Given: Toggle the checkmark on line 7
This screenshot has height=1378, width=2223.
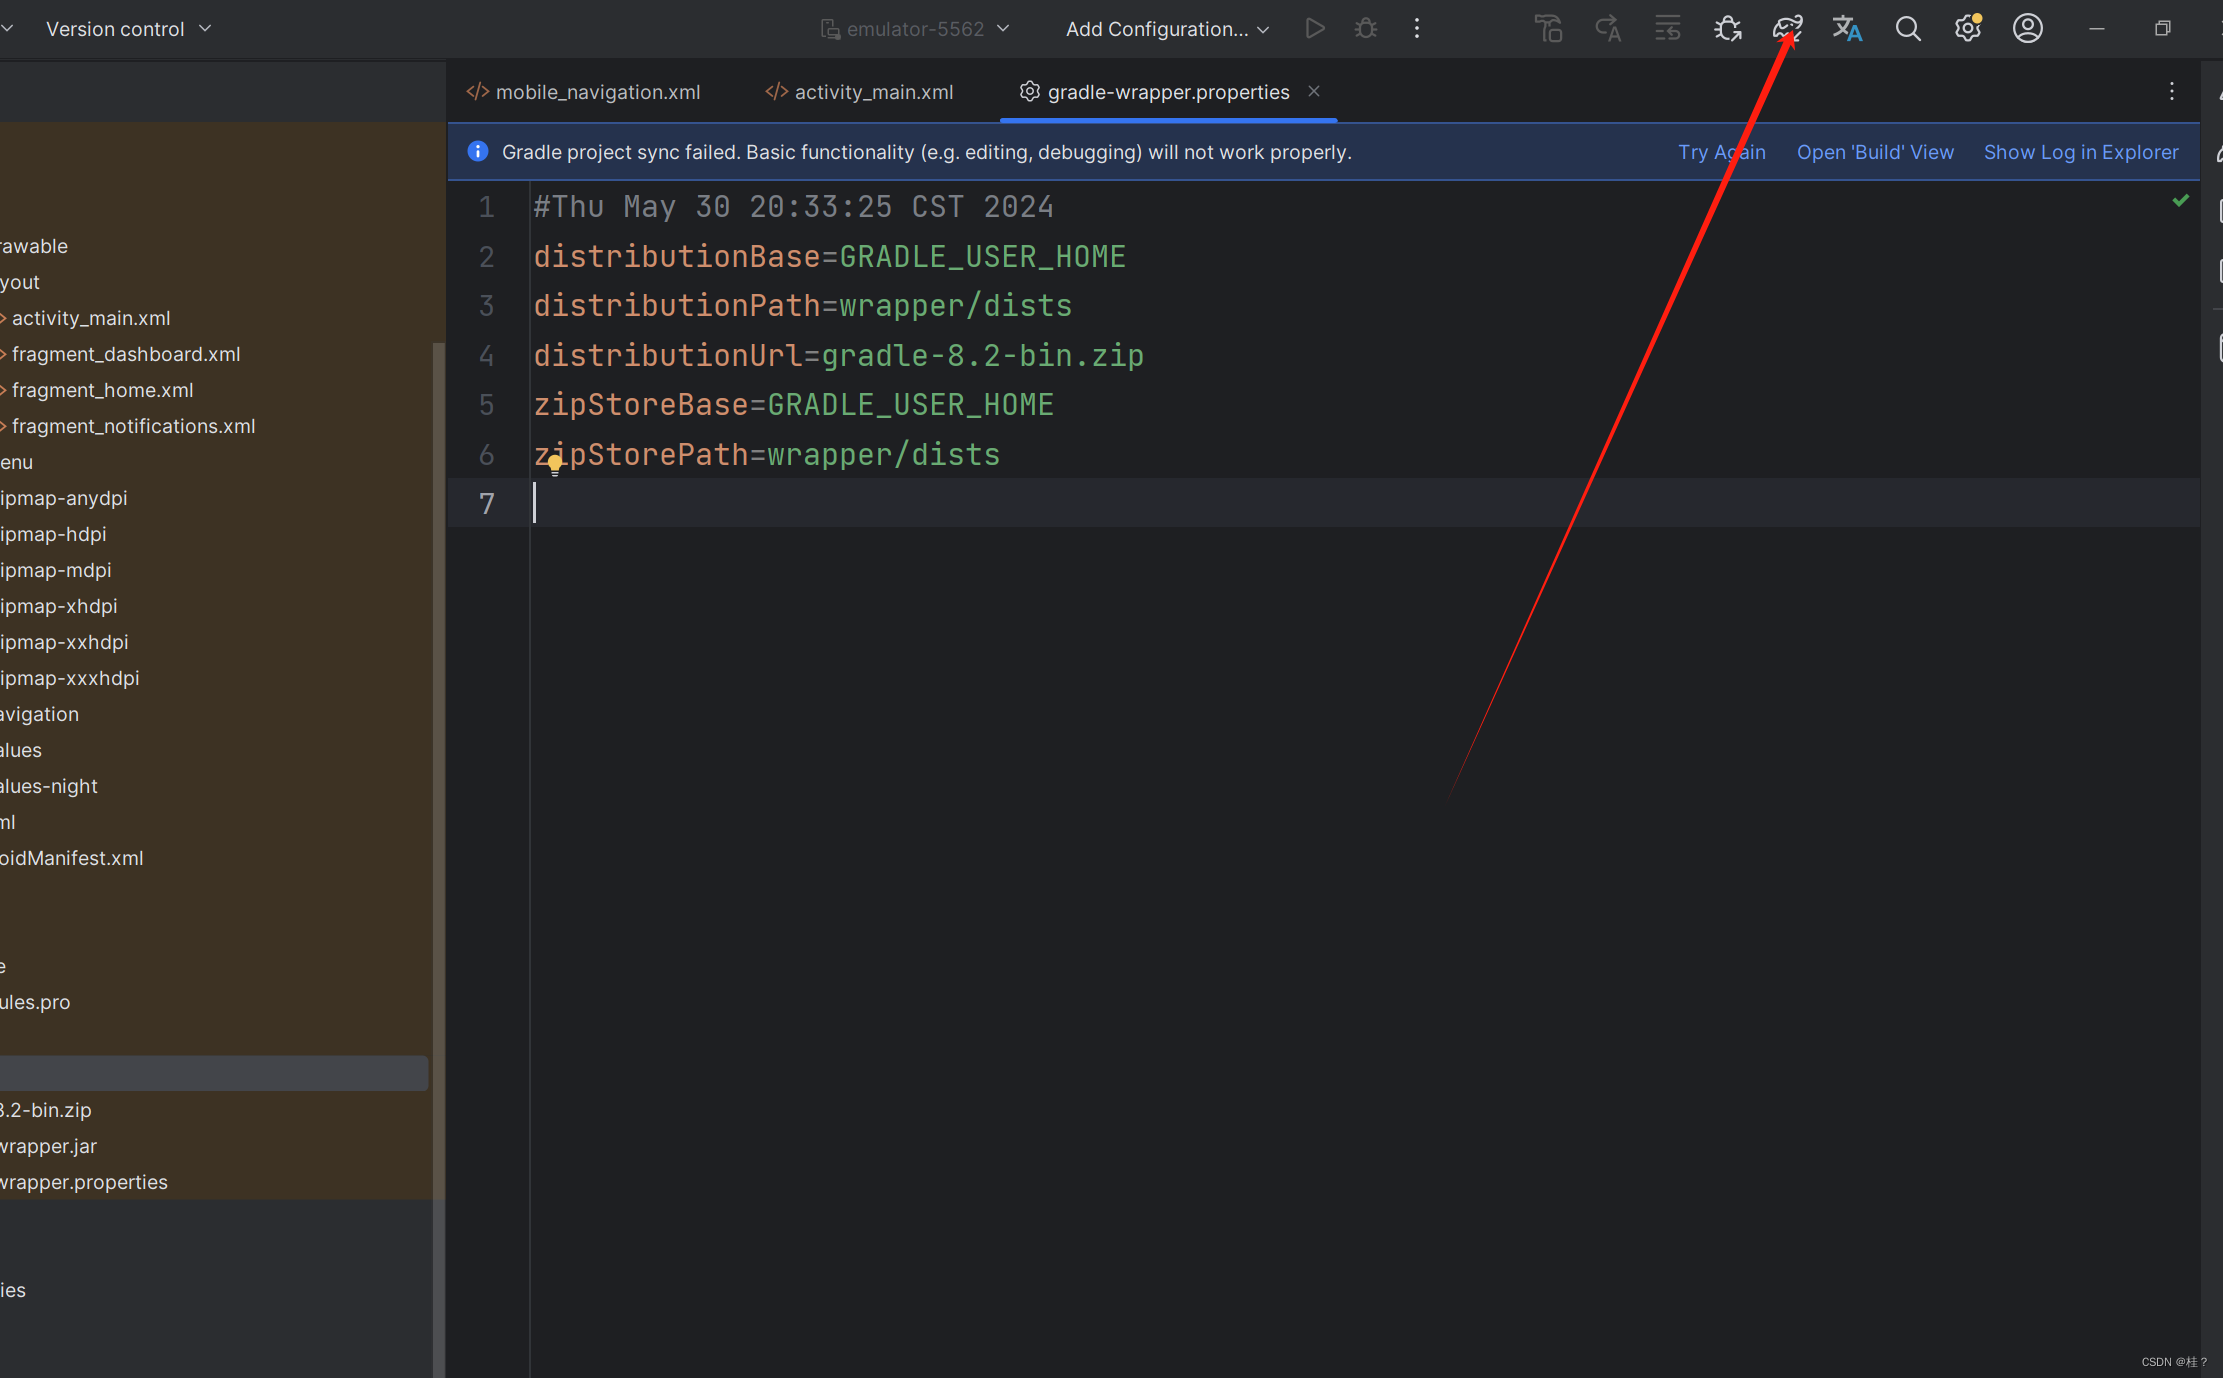Looking at the screenshot, I should (x=2182, y=203).
